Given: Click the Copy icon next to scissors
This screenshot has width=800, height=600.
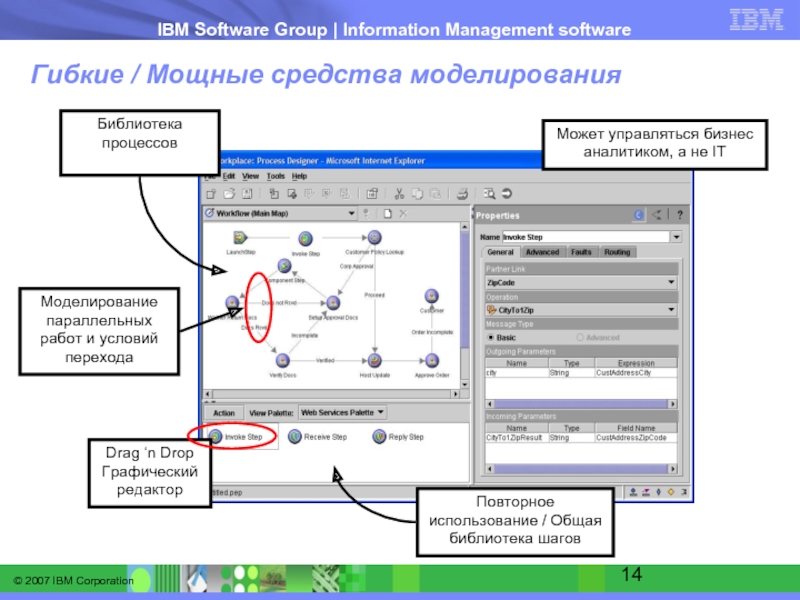Looking at the screenshot, I should [417, 194].
